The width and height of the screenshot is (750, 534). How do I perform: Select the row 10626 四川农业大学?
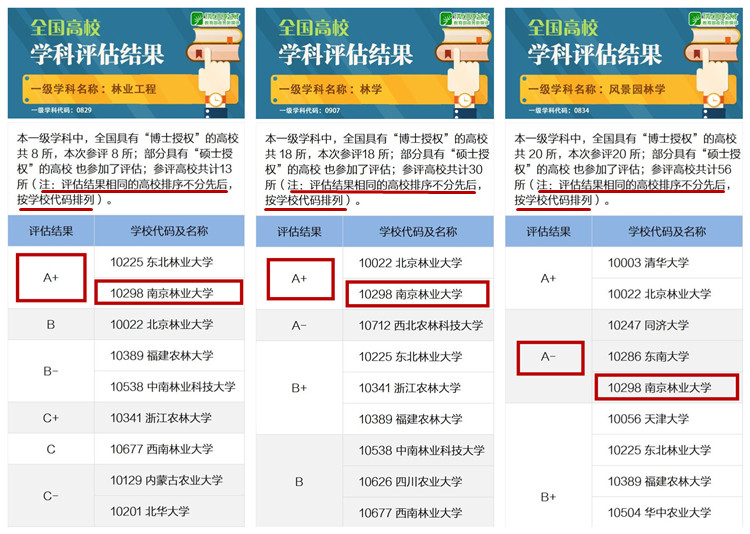pos(410,481)
